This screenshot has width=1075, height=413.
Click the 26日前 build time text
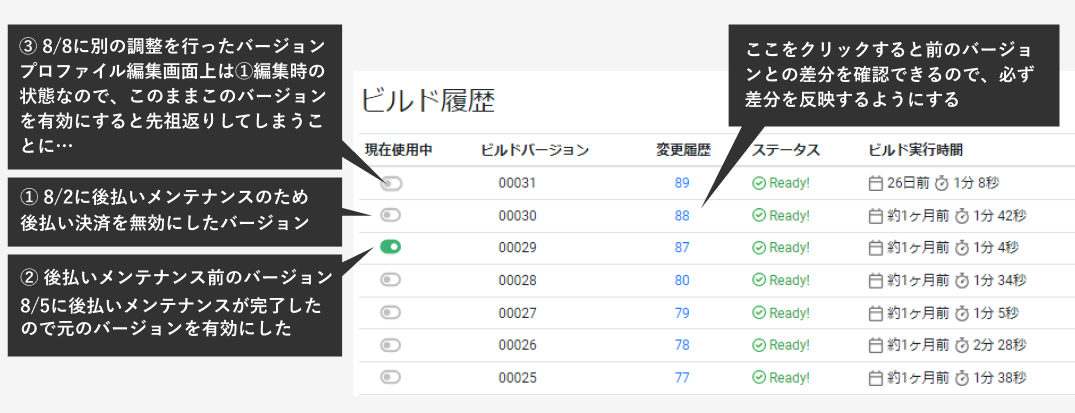(x=908, y=183)
